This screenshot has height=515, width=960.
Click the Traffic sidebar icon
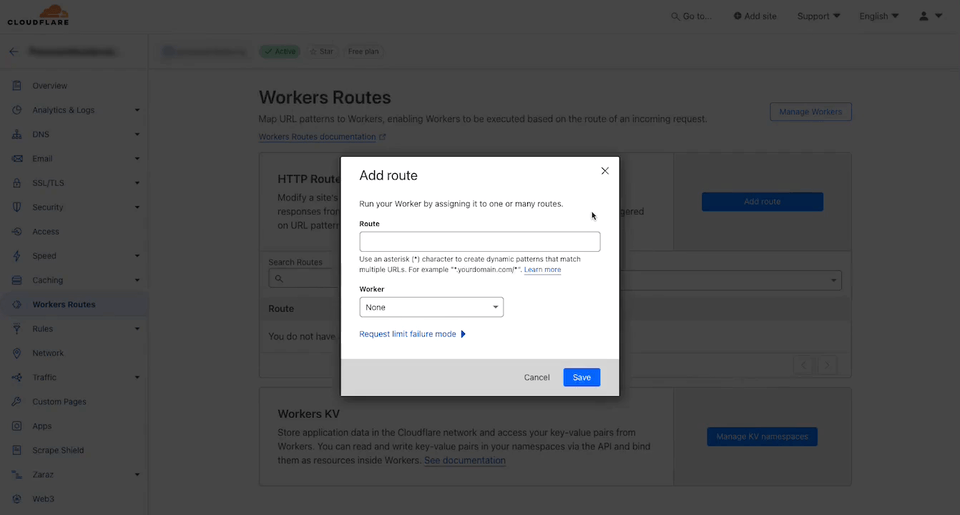[x=17, y=377]
